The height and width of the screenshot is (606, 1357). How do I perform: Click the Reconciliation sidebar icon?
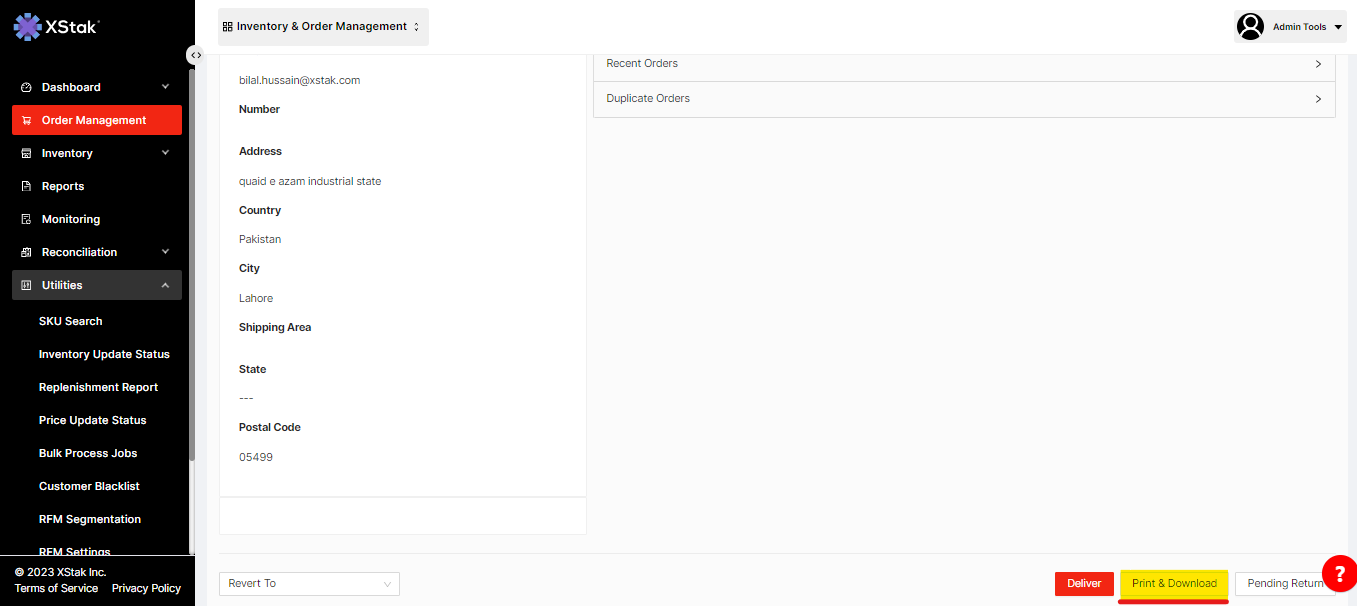click(x=27, y=253)
